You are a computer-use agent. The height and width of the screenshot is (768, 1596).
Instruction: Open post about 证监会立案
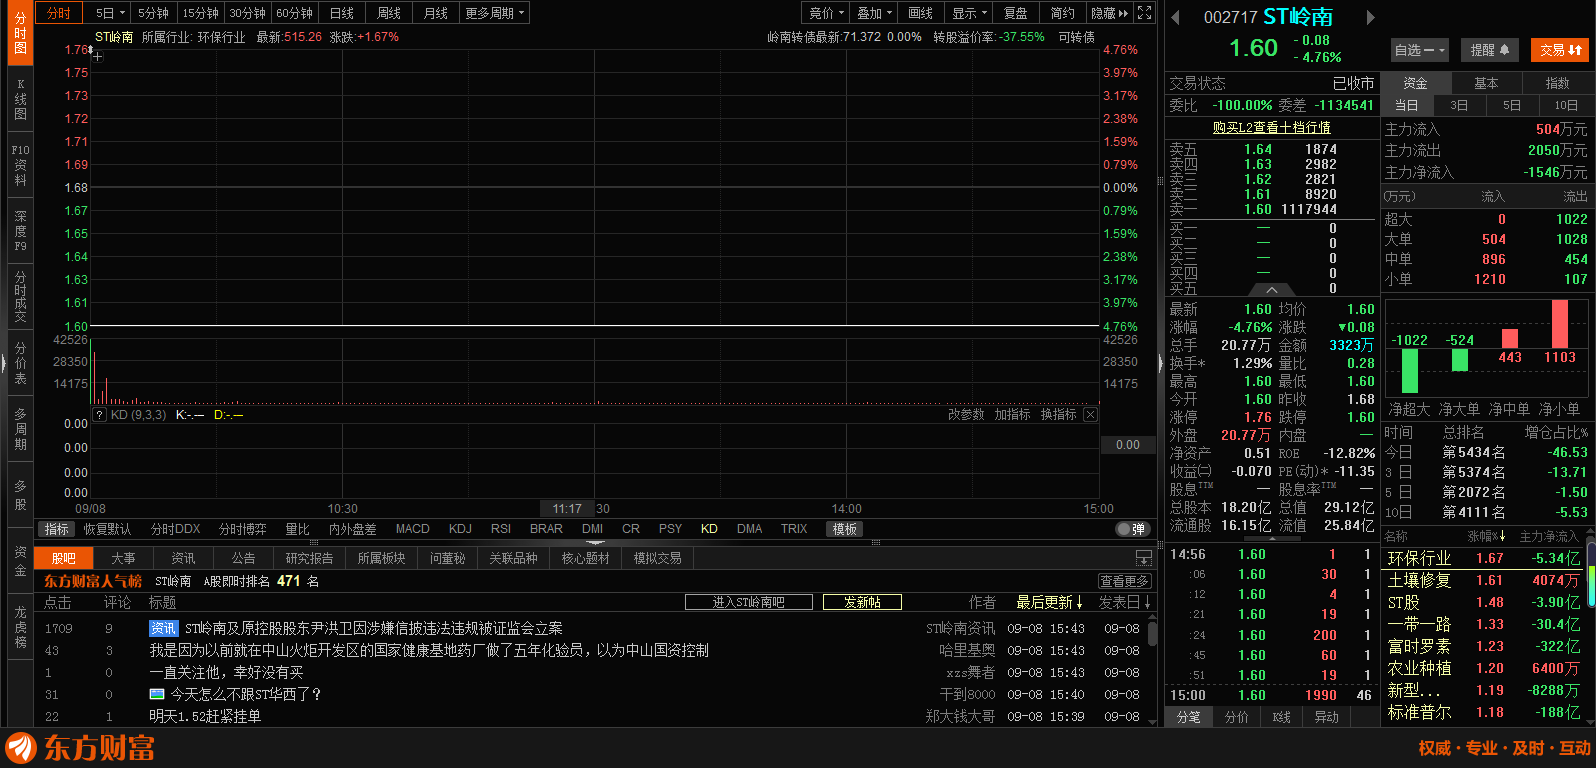(373, 628)
